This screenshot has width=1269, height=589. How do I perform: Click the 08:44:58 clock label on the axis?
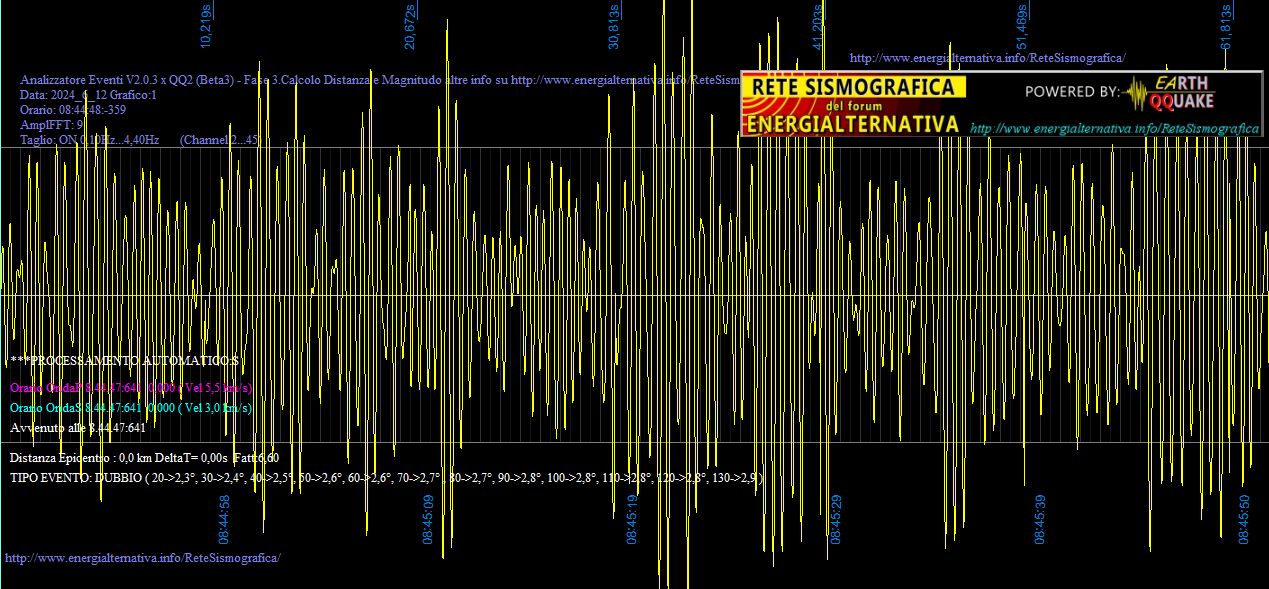pyautogui.click(x=225, y=519)
